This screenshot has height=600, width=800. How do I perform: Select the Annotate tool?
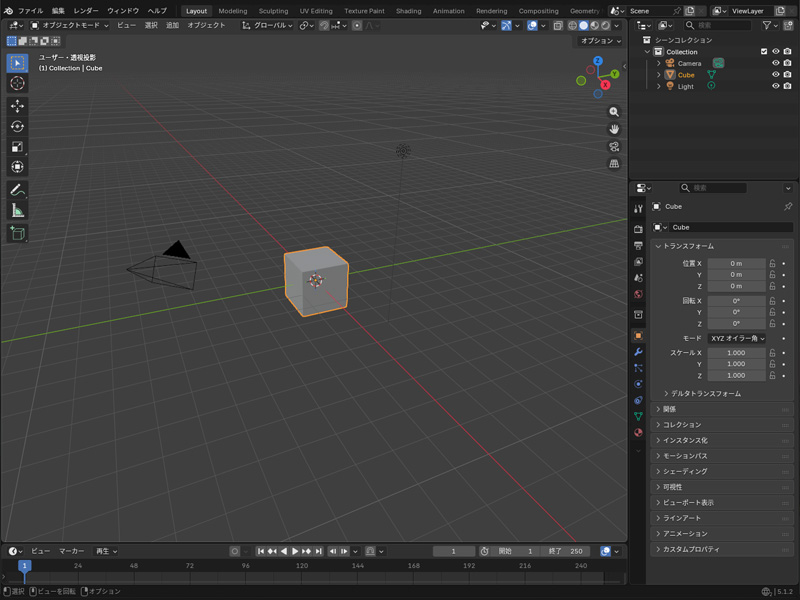(x=17, y=190)
